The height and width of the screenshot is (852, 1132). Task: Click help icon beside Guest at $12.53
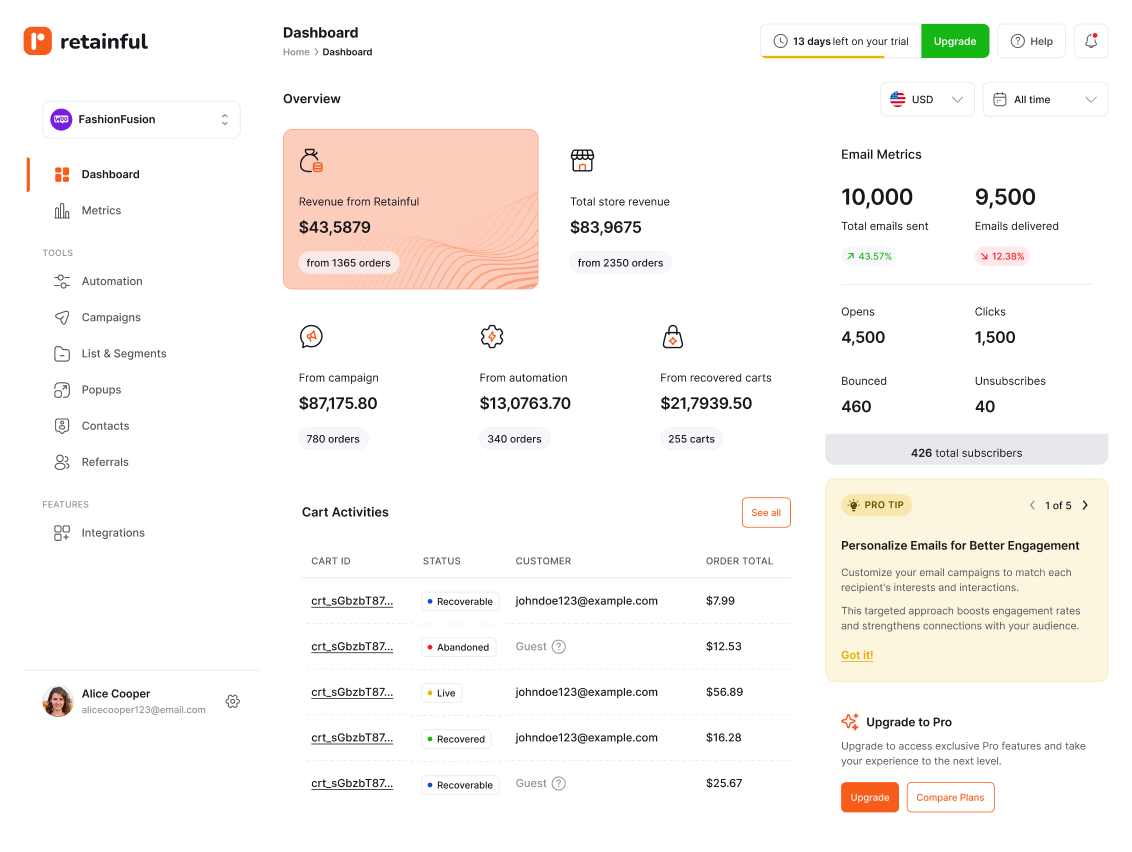(x=559, y=647)
